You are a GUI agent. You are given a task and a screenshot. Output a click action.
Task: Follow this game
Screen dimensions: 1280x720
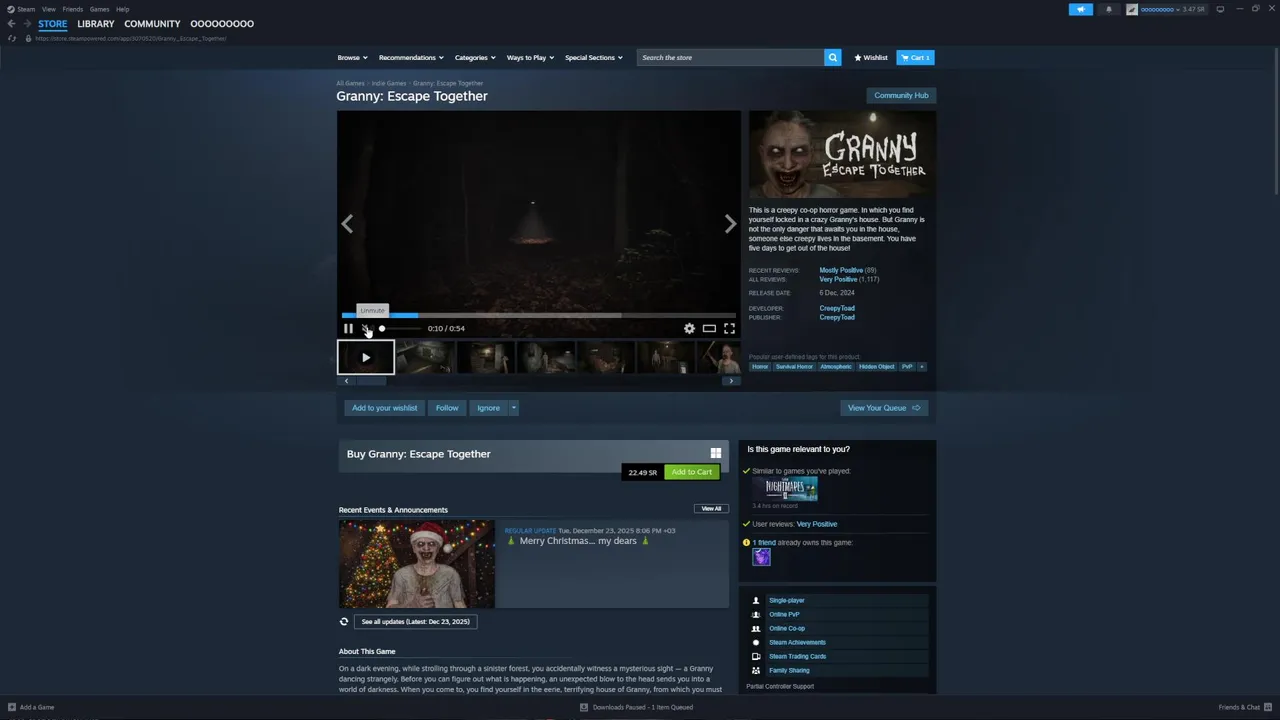(x=447, y=408)
